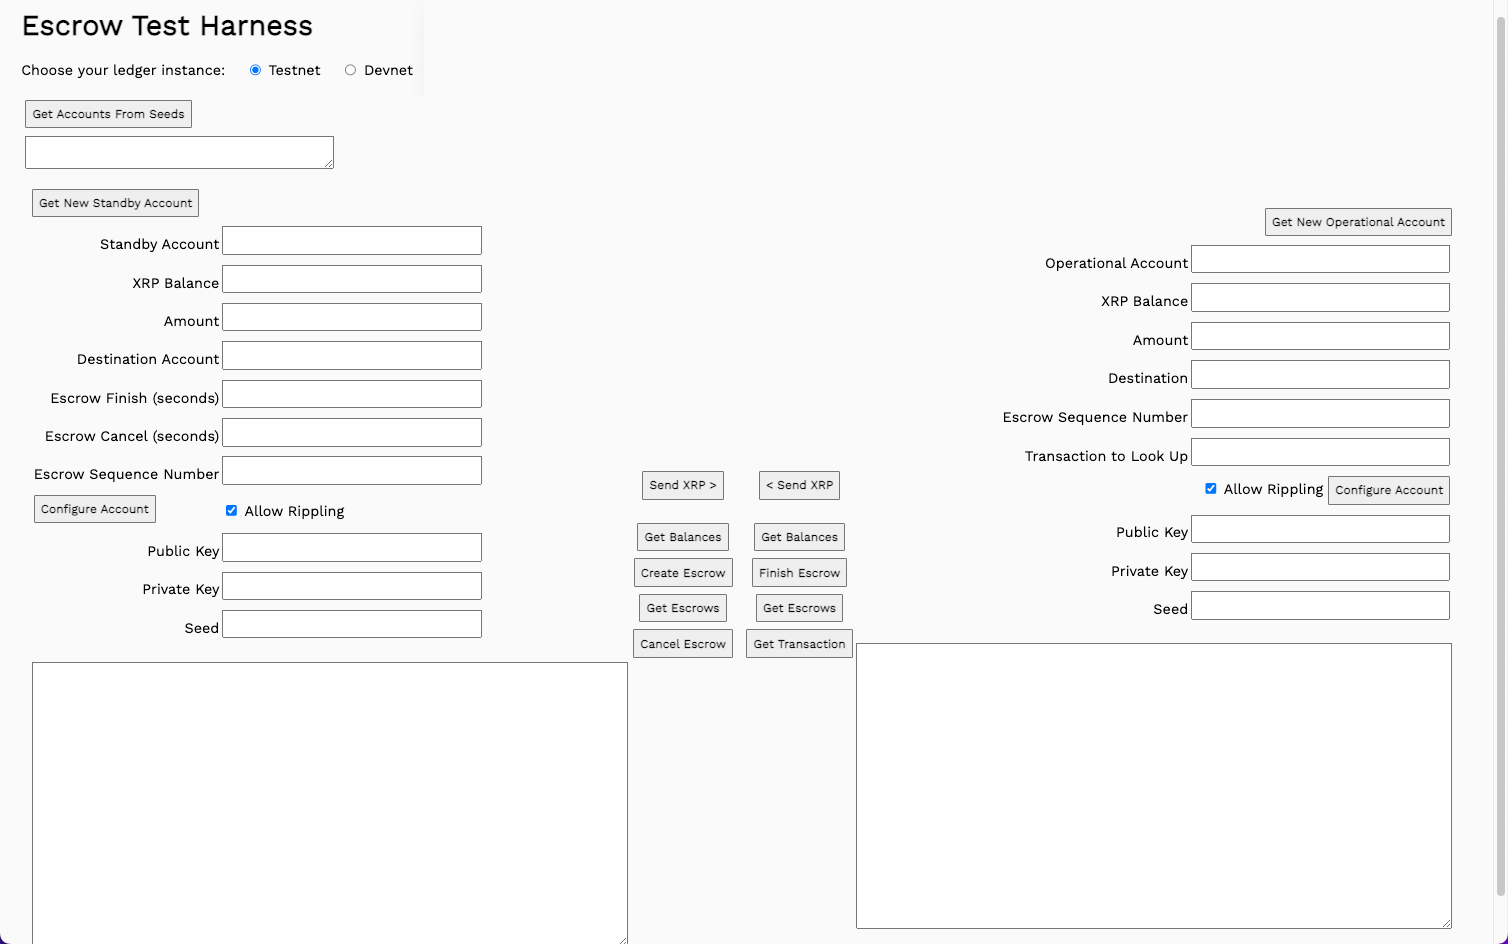The image size is (1508, 944).
Task: Click the Get Transaction button
Action: (798, 643)
